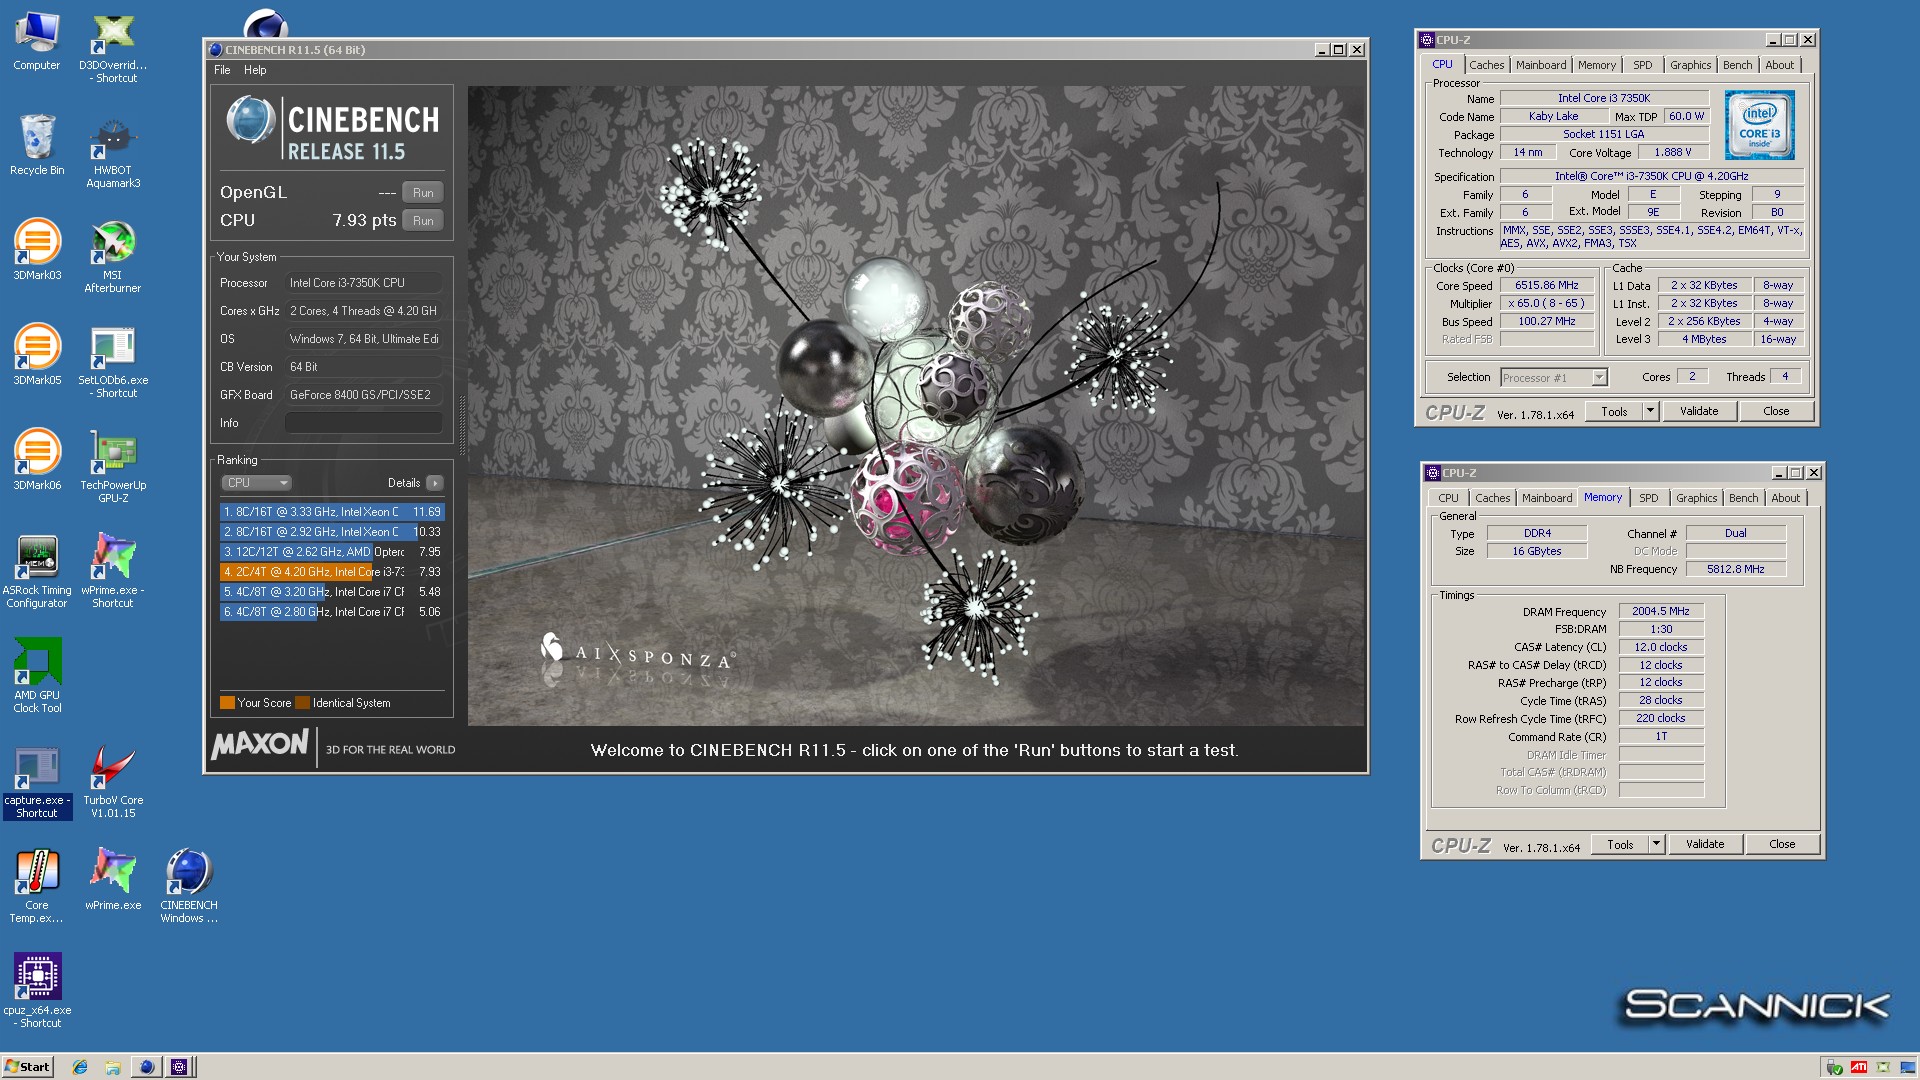Open About tab in top CPU-Z window

tap(1779, 65)
